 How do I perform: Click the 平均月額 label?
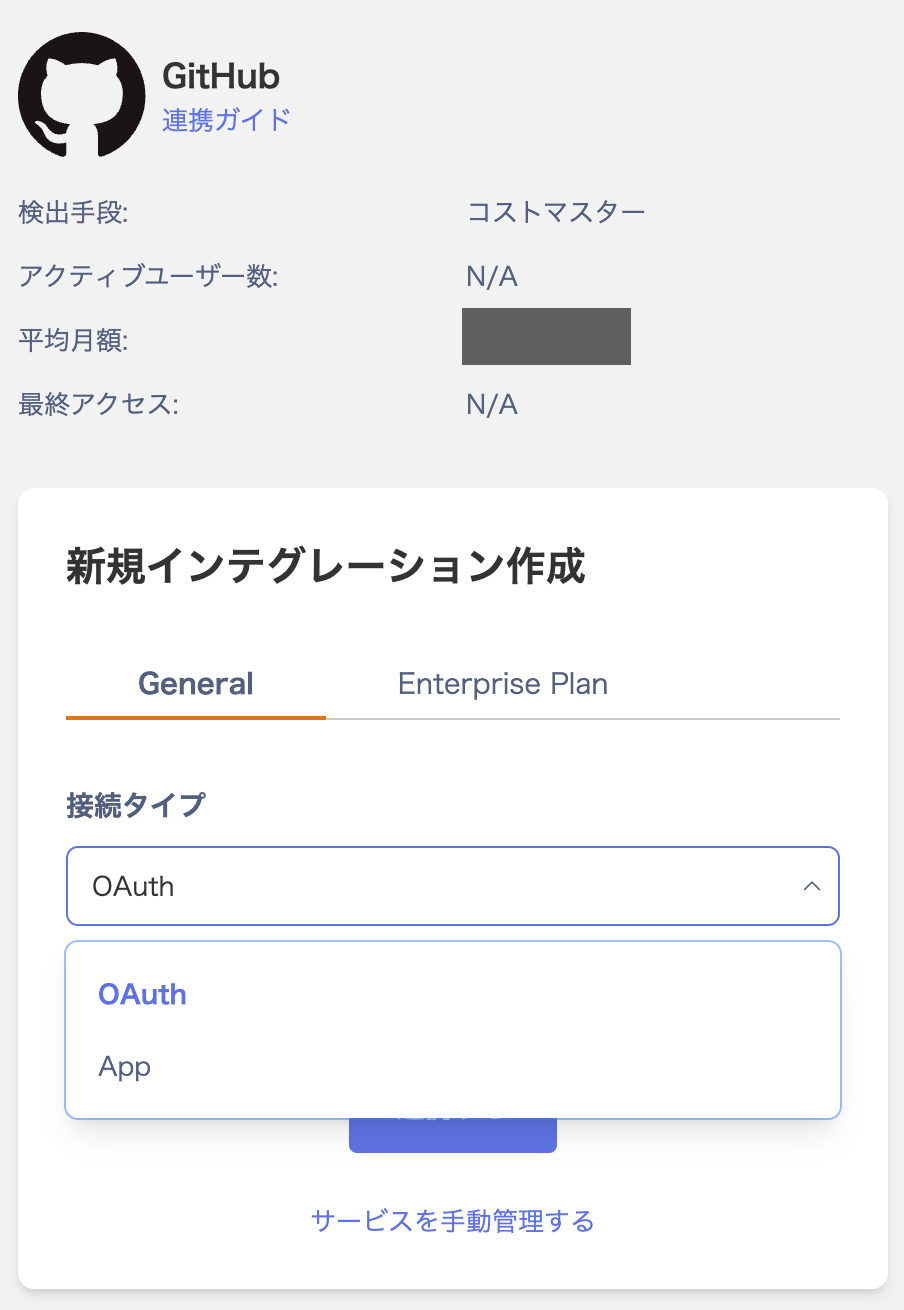(74, 340)
